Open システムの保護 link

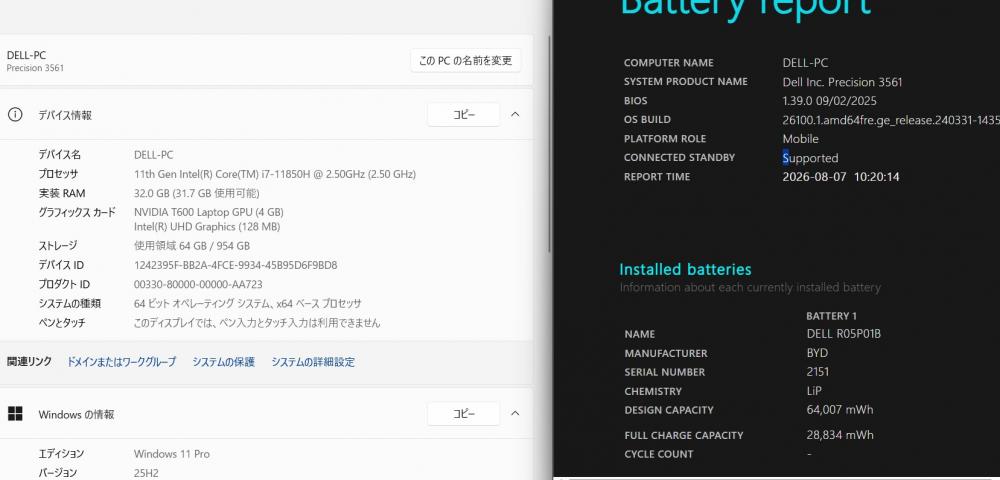pos(223,362)
